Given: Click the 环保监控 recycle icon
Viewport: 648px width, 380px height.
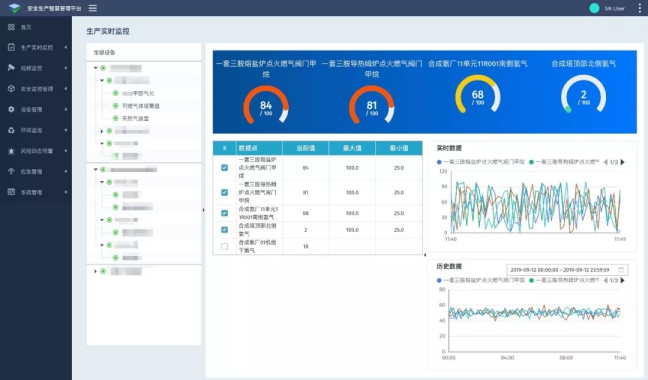Looking at the screenshot, I should point(11,130).
